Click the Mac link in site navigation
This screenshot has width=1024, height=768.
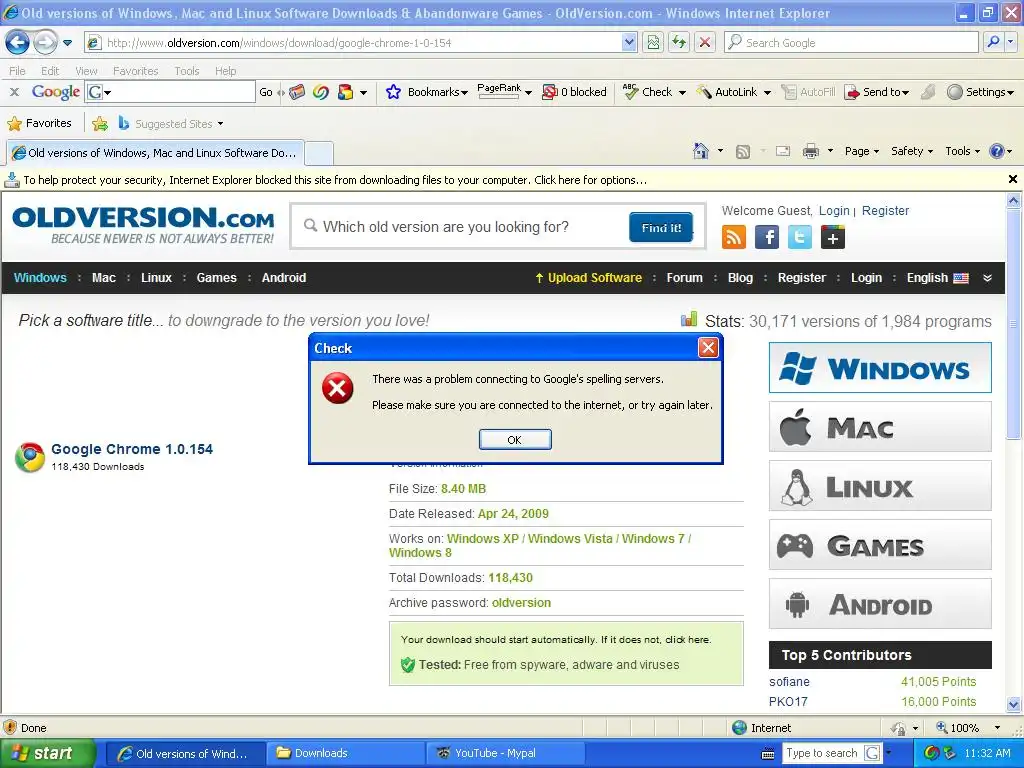(x=103, y=278)
